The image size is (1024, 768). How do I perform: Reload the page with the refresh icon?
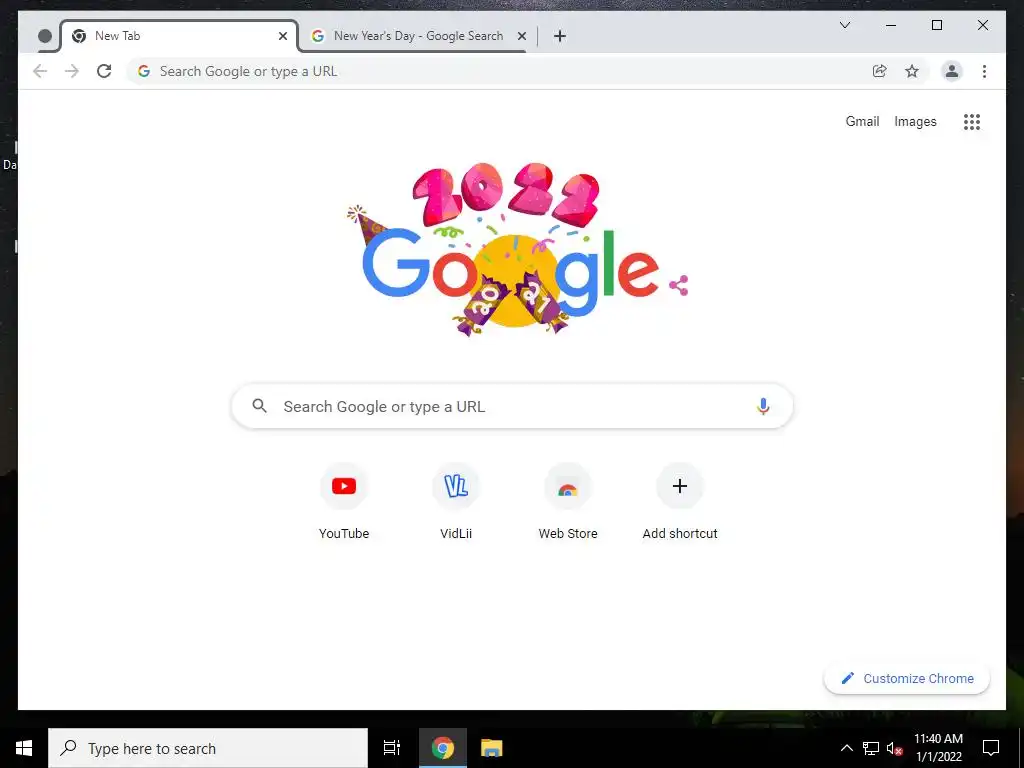tap(104, 71)
